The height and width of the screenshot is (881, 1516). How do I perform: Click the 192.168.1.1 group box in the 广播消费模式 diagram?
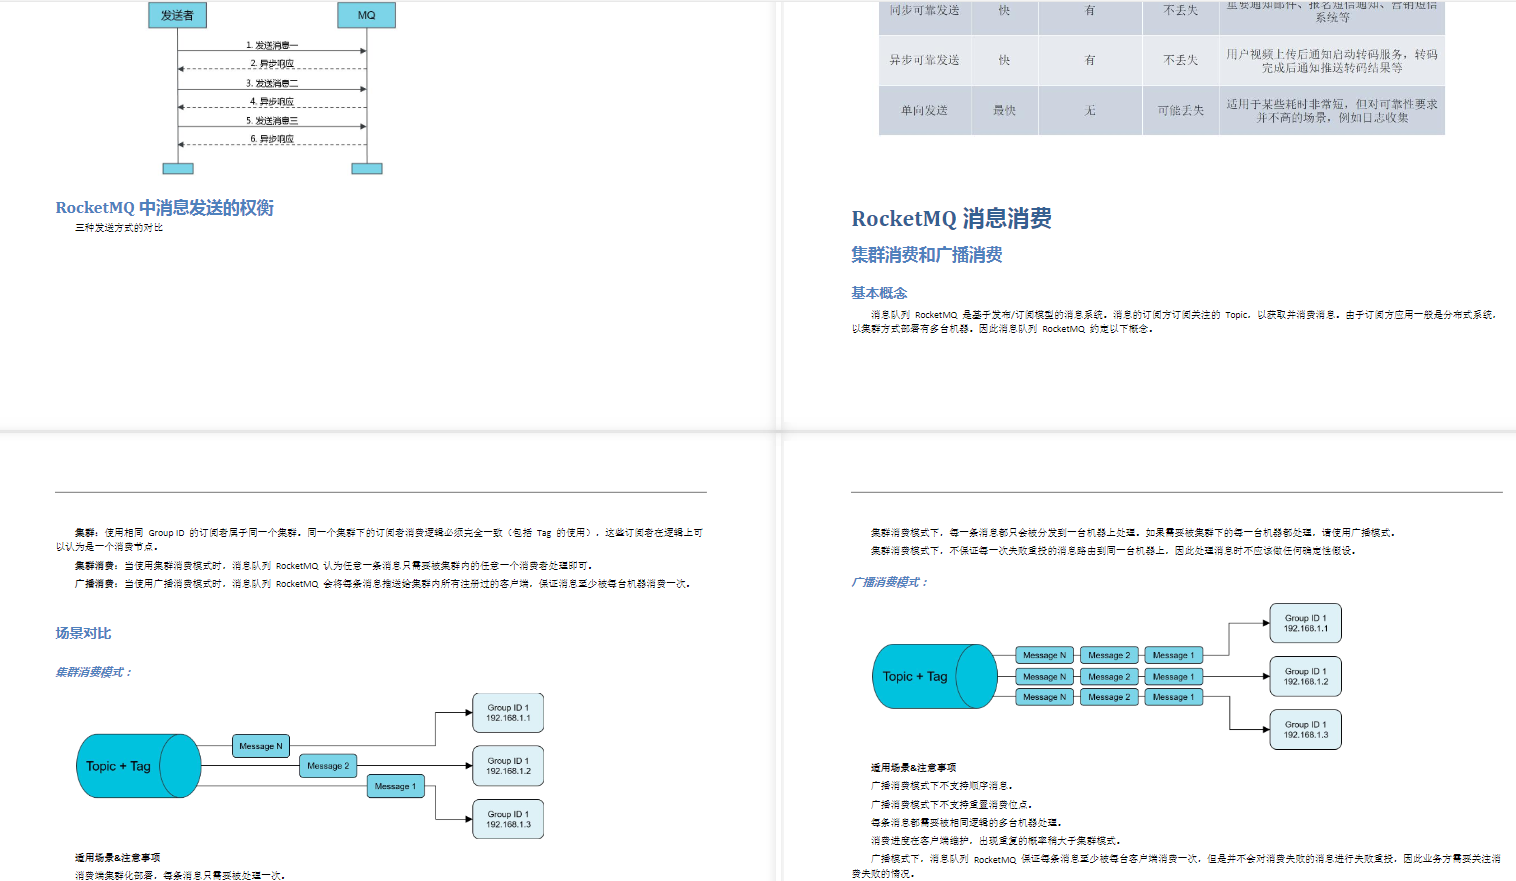click(x=1306, y=623)
